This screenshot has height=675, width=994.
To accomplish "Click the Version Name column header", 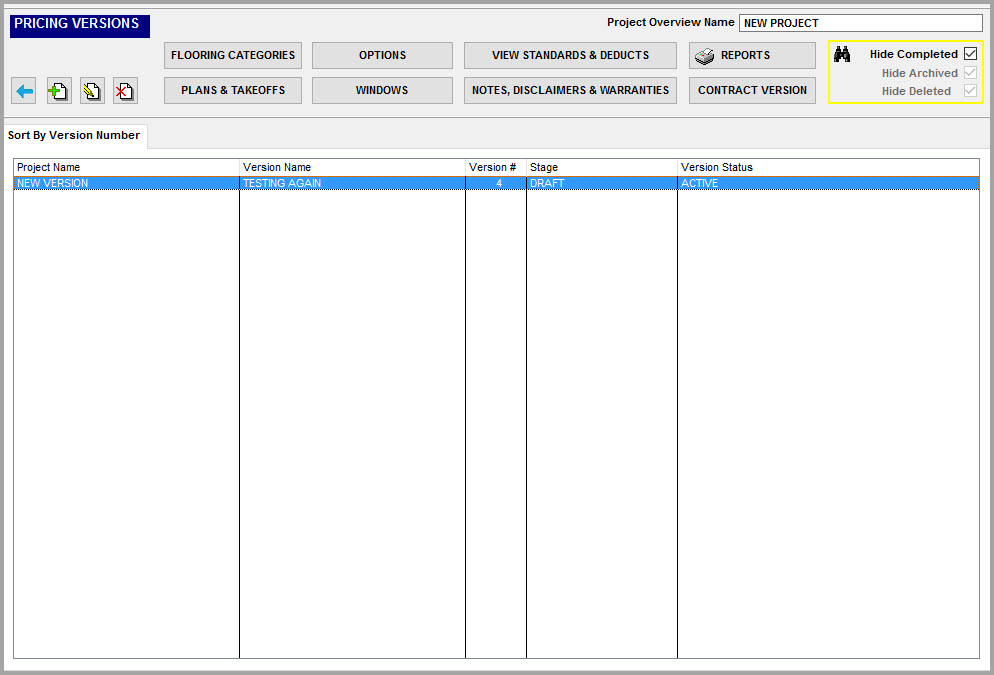I will click(x=352, y=167).
